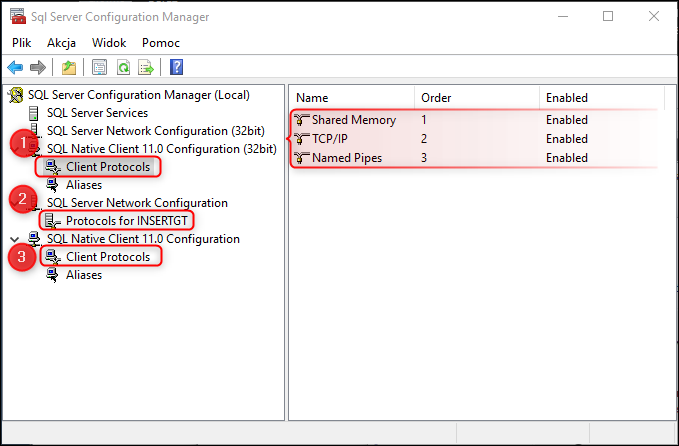The height and width of the screenshot is (446, 679).
Task: Click the Export List toolbar icon
Action: [x=146, y=68]
